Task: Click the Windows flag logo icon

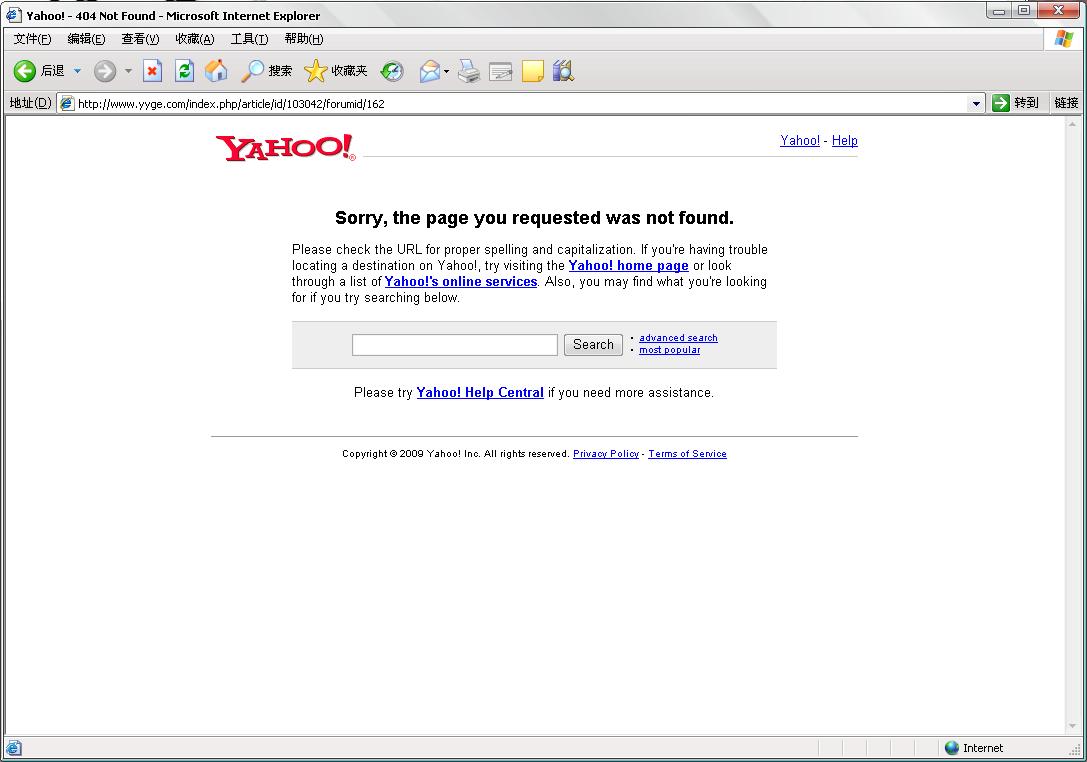Action: [1063, 39]
